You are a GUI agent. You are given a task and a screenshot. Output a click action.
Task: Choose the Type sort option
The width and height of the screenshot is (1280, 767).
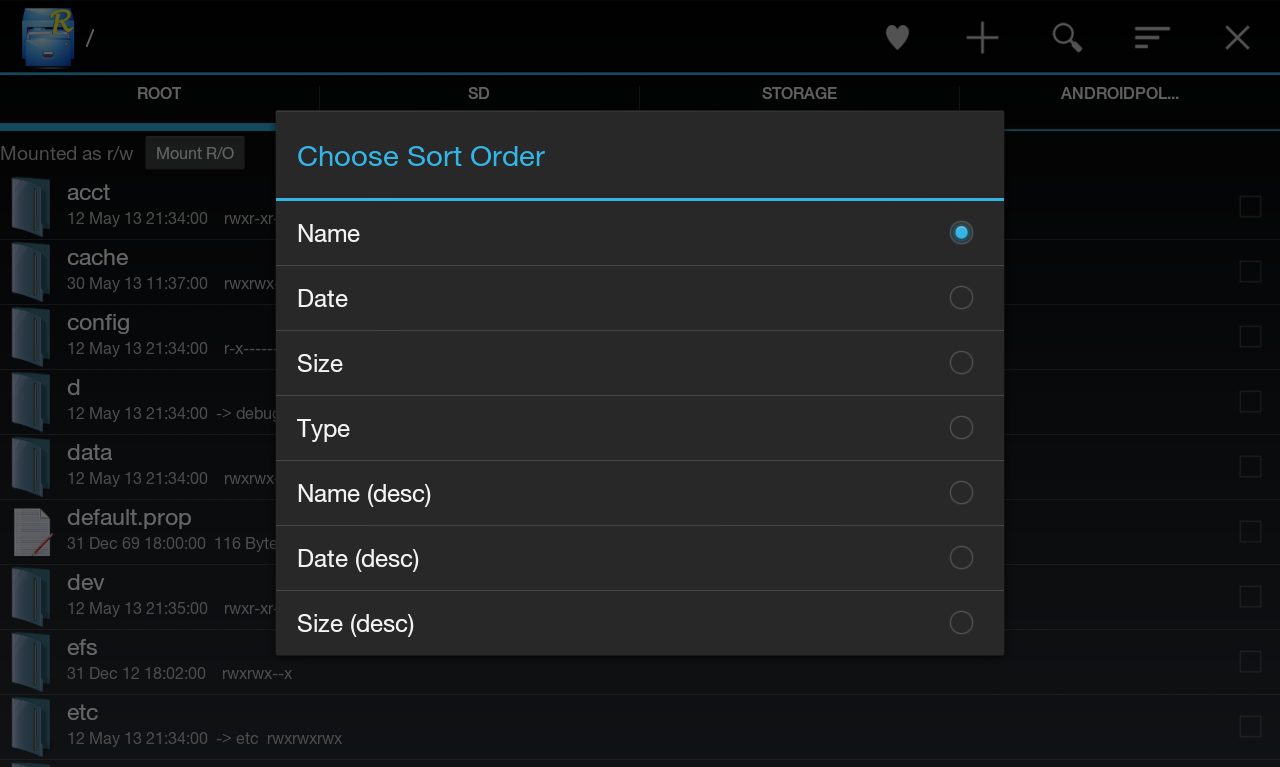point(640,428)
